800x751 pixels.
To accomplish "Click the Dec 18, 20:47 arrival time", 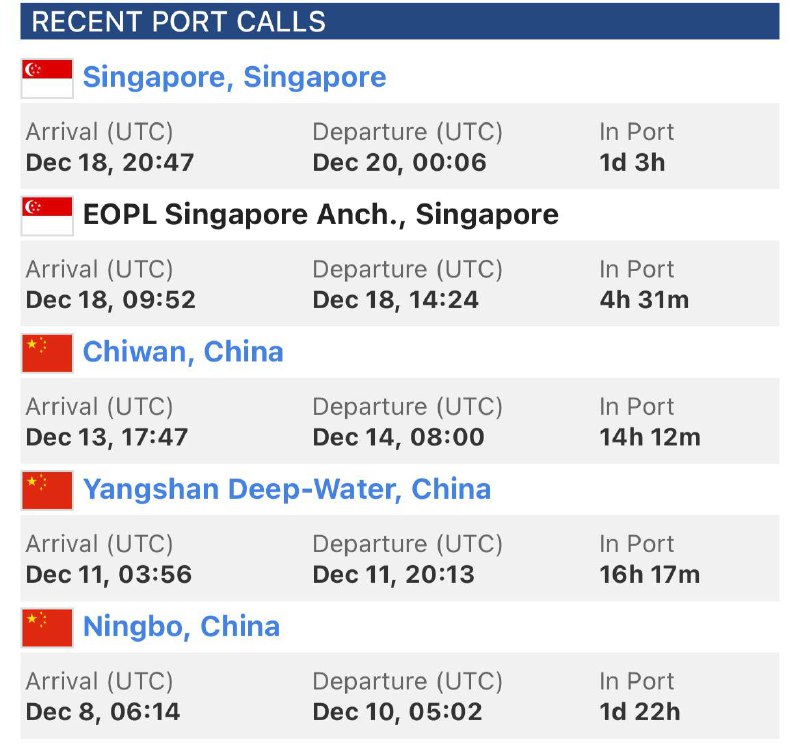I will coord(110,162).
